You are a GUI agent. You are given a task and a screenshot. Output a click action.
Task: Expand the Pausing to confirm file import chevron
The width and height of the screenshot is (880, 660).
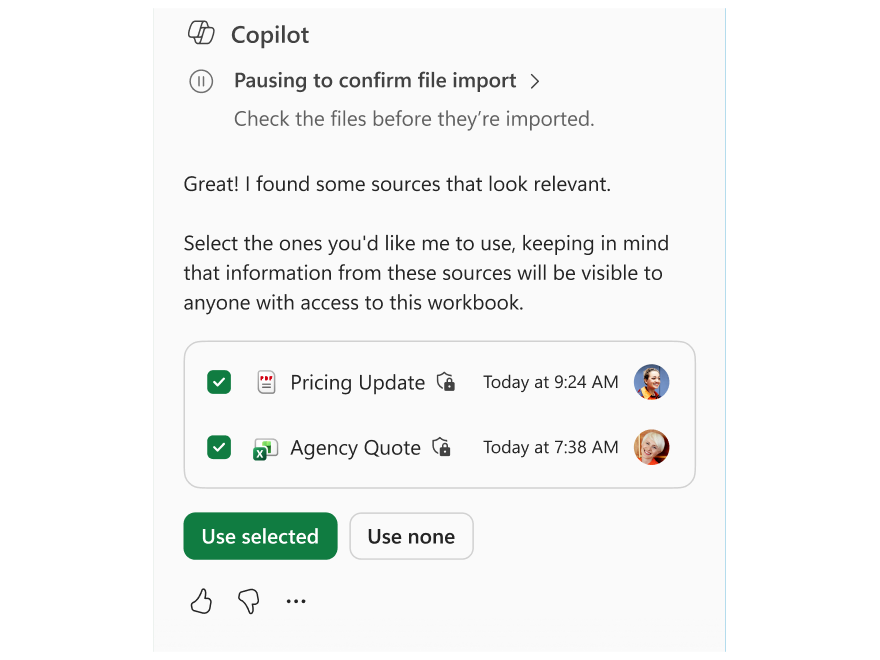(x=536, y=81)
